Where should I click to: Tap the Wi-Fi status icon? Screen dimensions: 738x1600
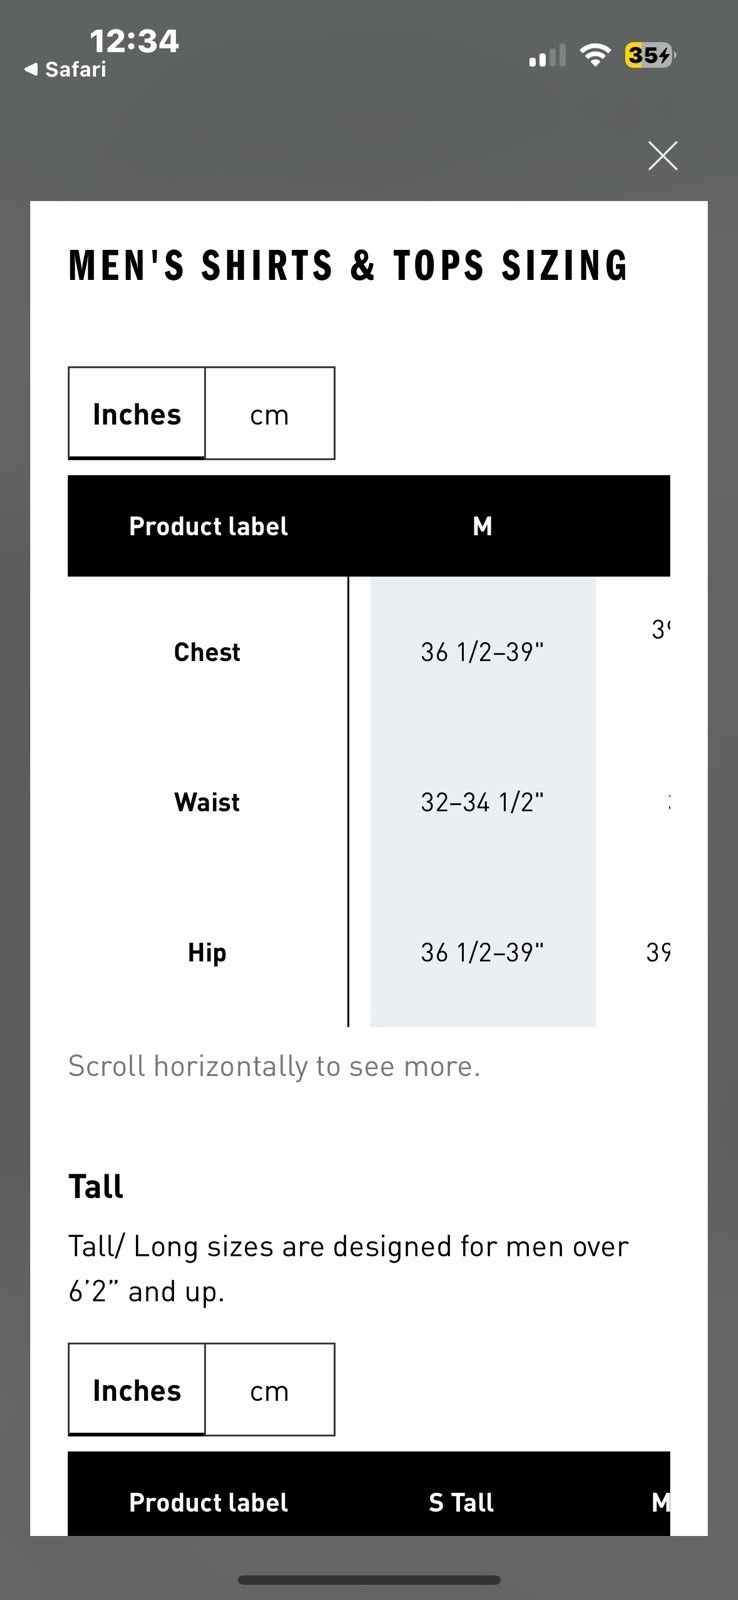pos(595,55)
